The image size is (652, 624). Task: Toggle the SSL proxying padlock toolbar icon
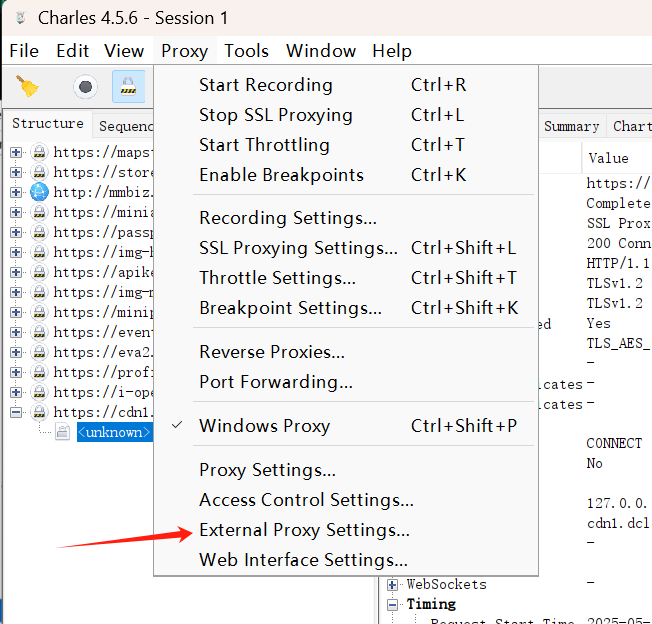point(128,87)
